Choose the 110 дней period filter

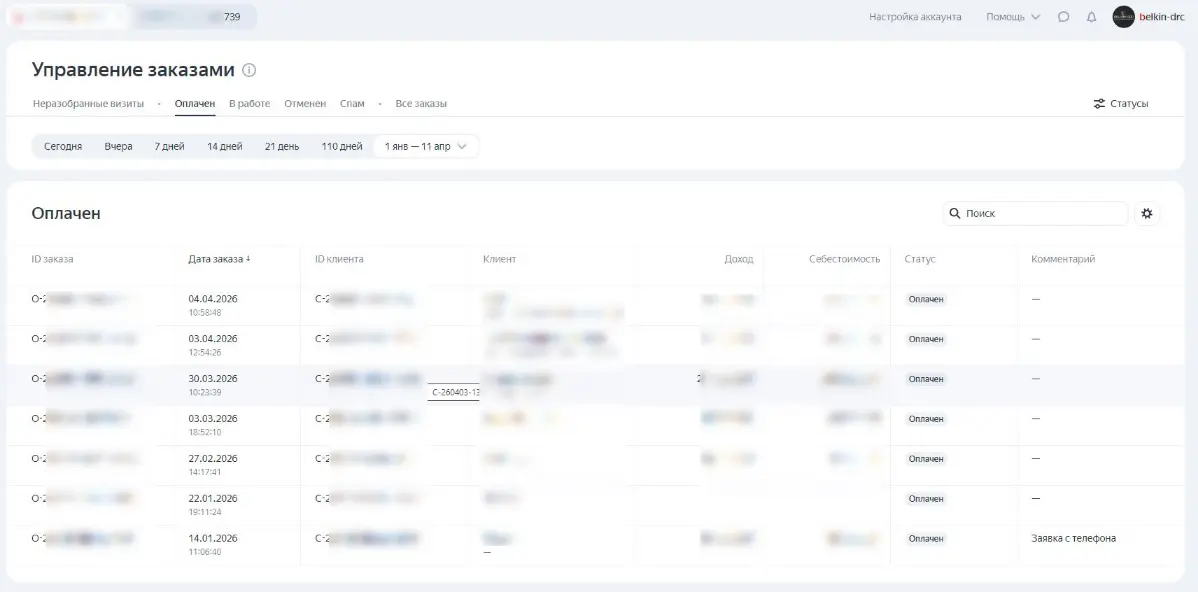(341, 146)
